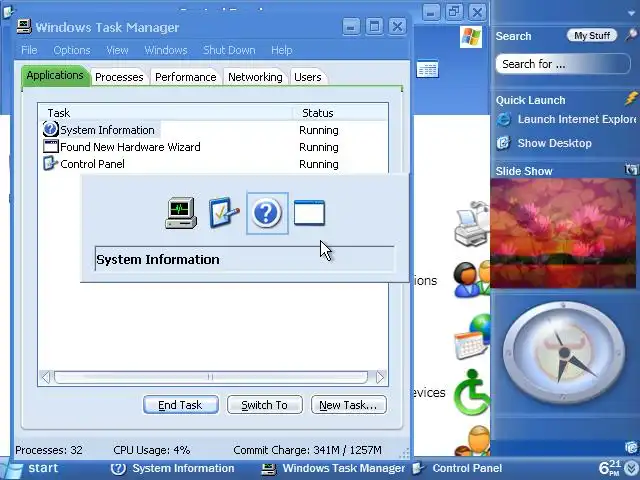Click the My Stuff button in Search
This screenshot has height=480, width=640.
point(592,36)
